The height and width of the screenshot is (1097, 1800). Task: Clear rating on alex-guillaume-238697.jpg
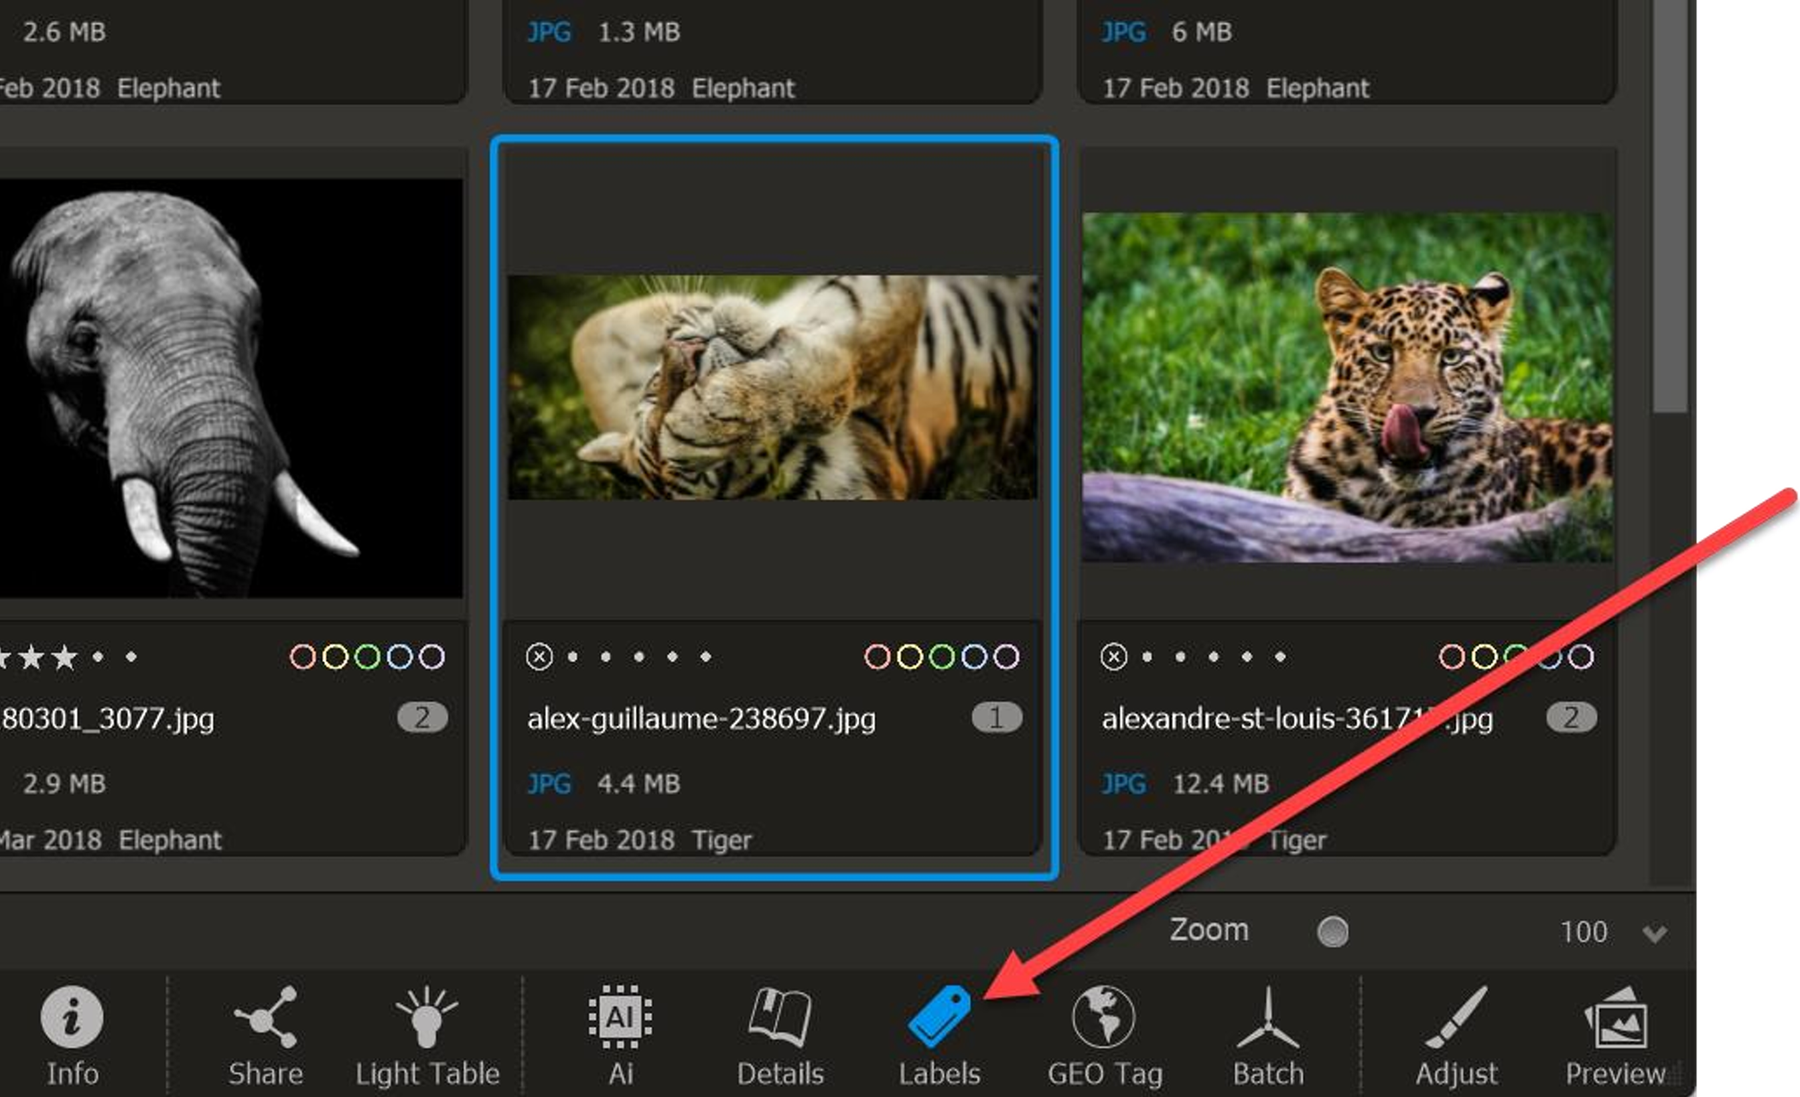[539, 657]
